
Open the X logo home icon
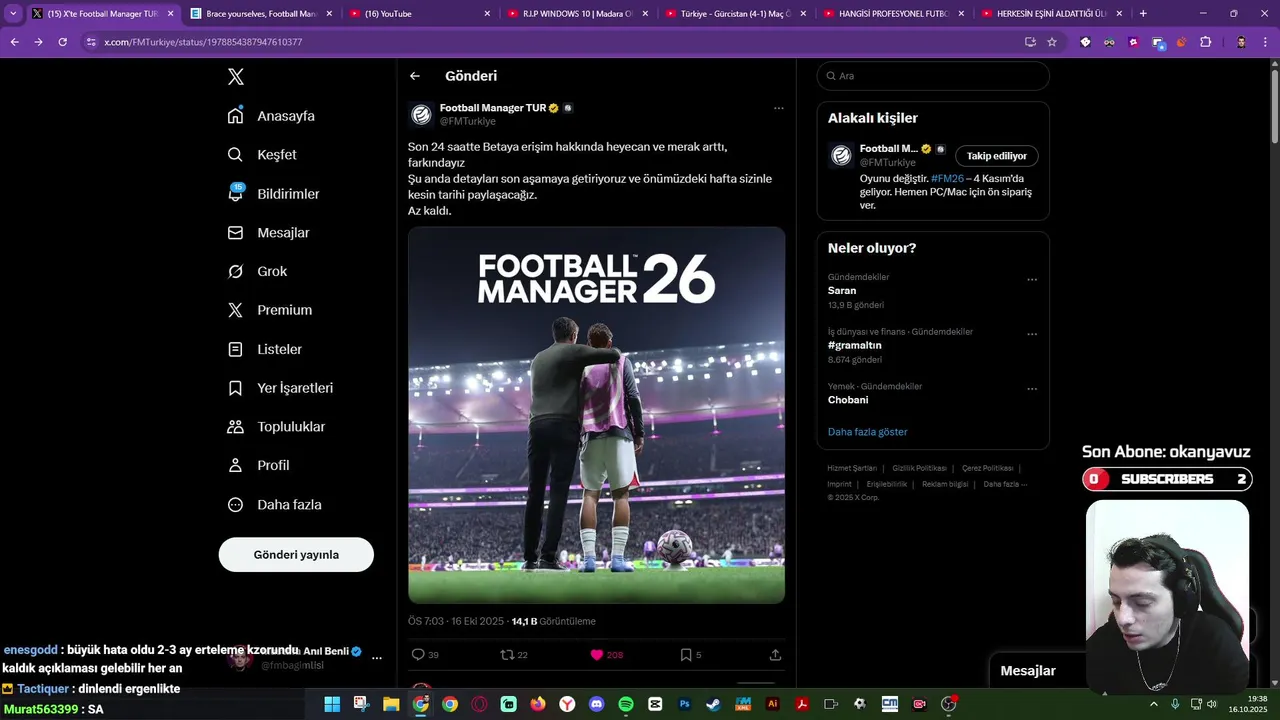(x=236, y=77)
